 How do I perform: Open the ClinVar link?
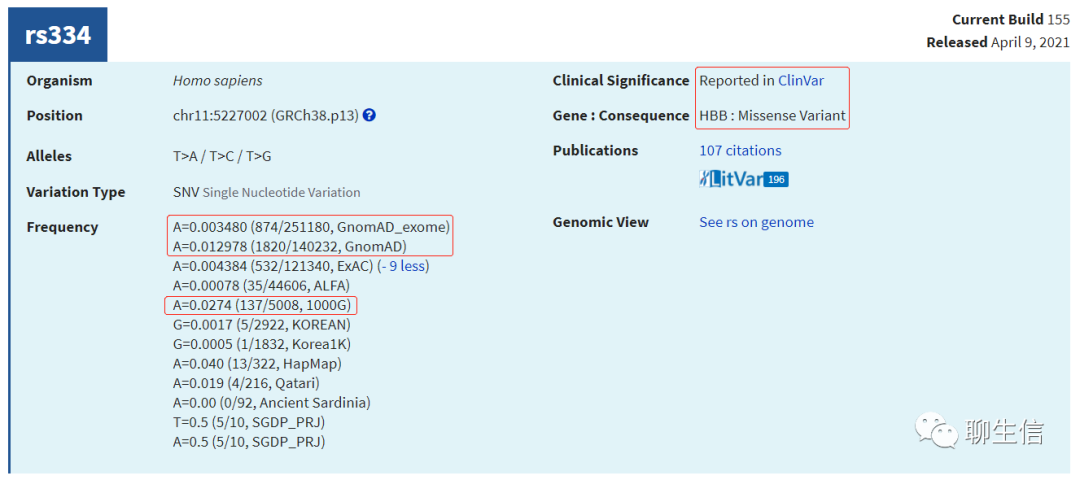point(801,81)
